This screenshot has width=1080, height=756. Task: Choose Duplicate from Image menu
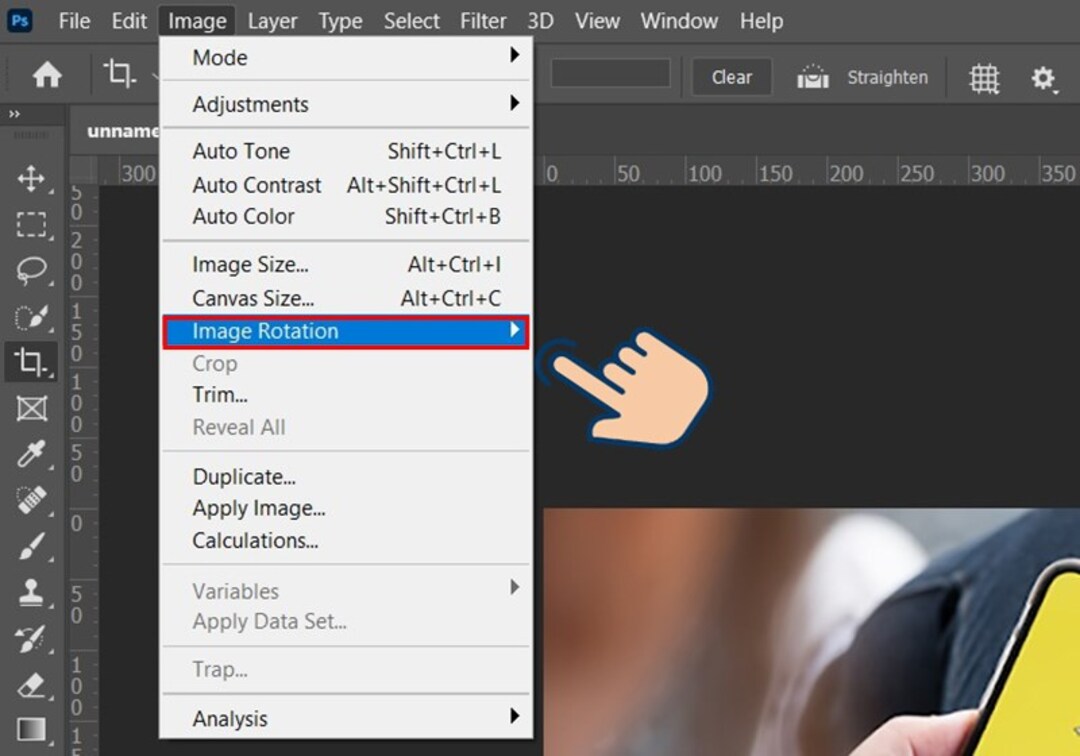346,476
